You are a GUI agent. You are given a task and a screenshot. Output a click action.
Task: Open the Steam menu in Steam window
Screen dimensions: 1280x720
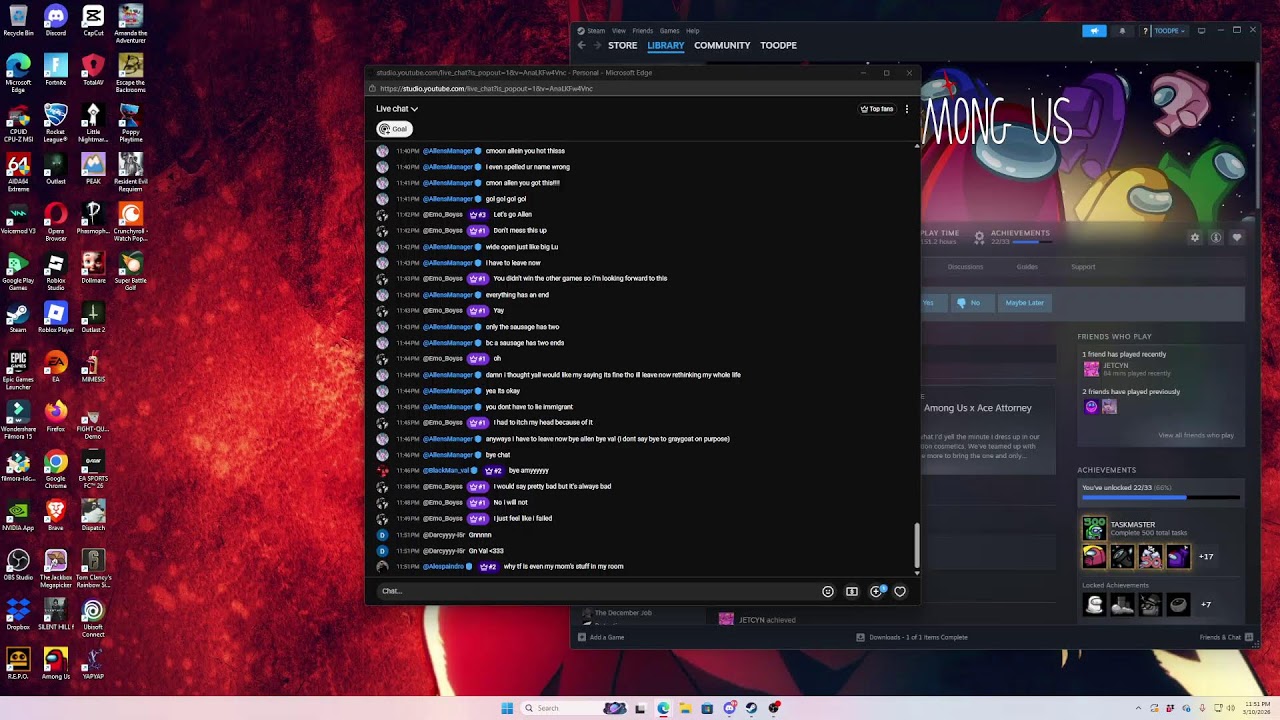click(596, 31)
